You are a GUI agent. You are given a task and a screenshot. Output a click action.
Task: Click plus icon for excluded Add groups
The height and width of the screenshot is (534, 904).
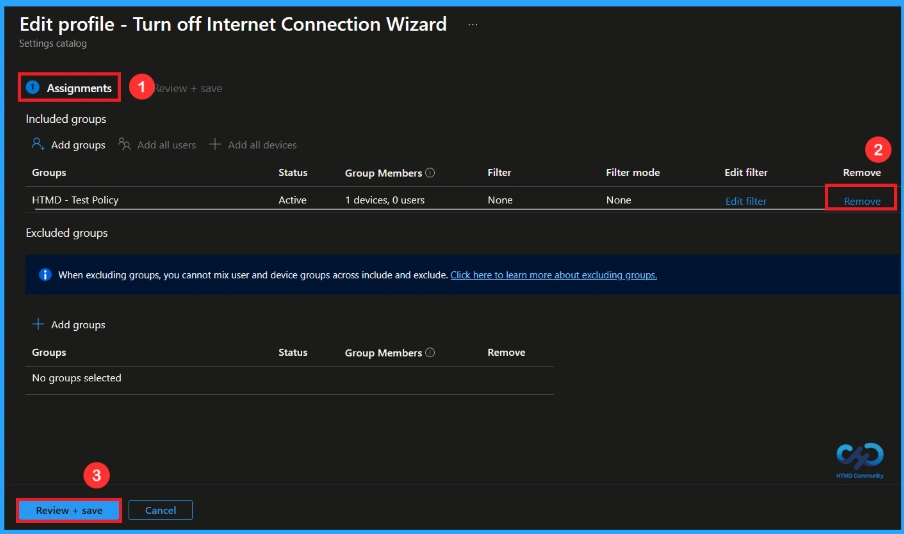(x=38, y=324)
